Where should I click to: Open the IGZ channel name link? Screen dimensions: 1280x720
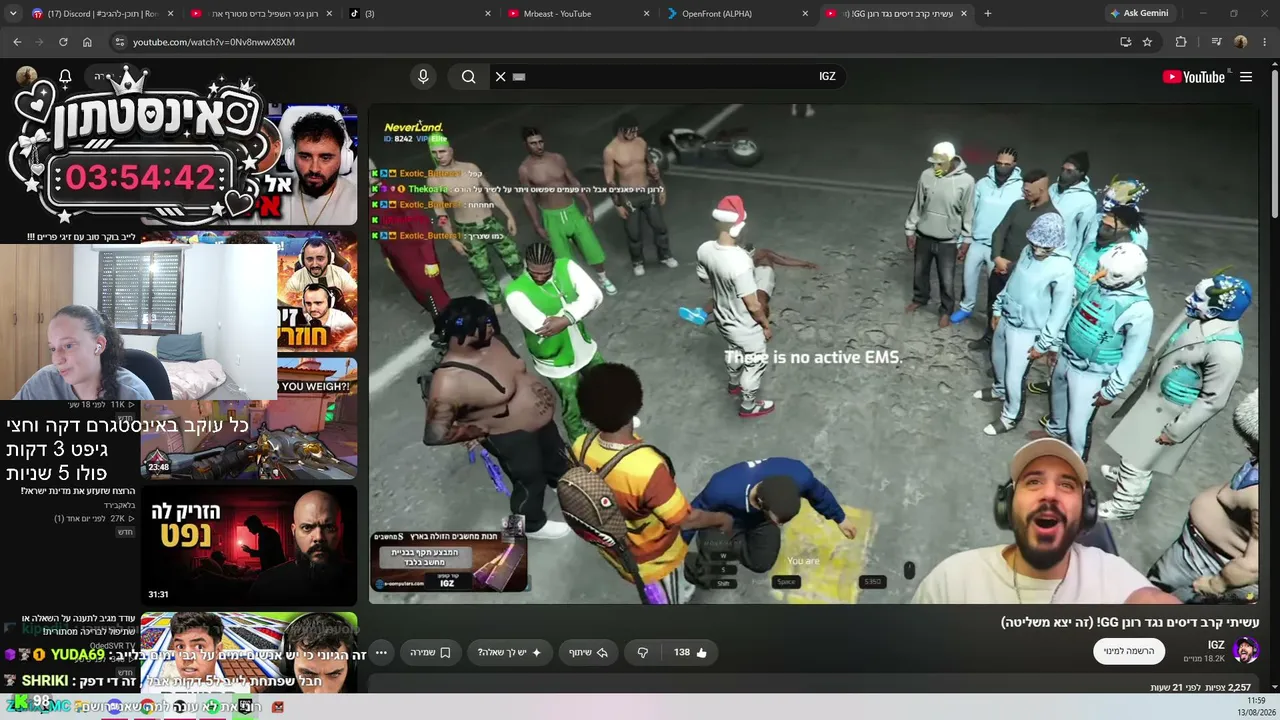point(1216,645)
